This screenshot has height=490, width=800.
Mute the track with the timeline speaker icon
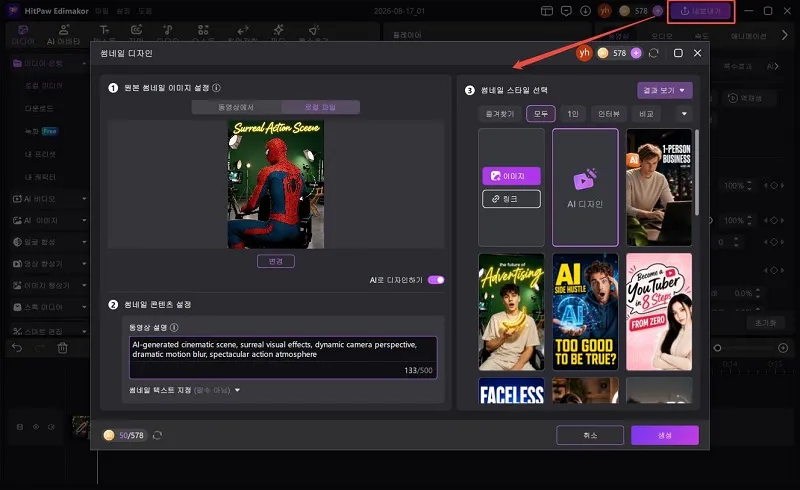tap(52, 427)
